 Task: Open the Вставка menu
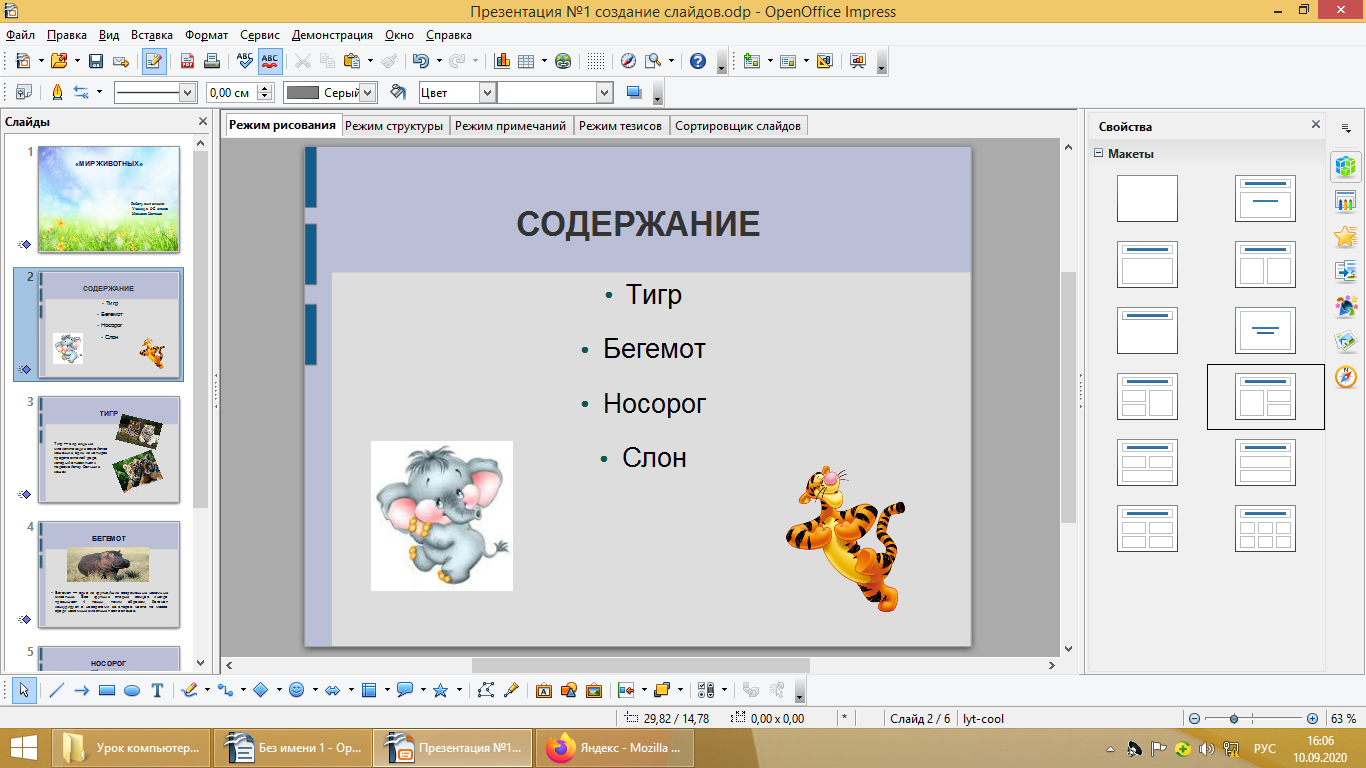tap(151, 35)
